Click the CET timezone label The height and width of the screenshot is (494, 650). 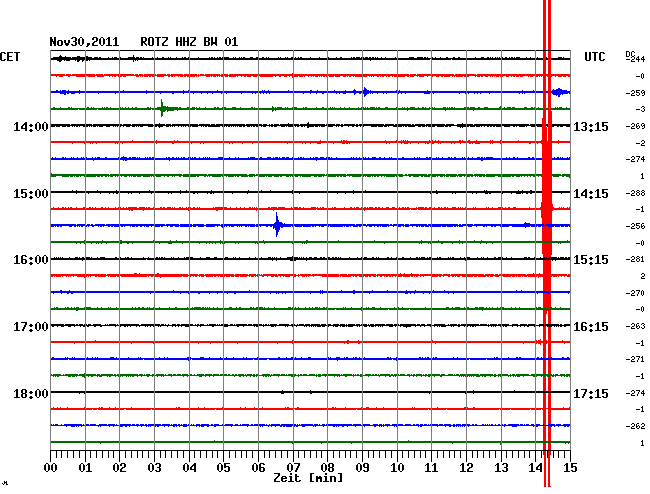pos(10,57)
